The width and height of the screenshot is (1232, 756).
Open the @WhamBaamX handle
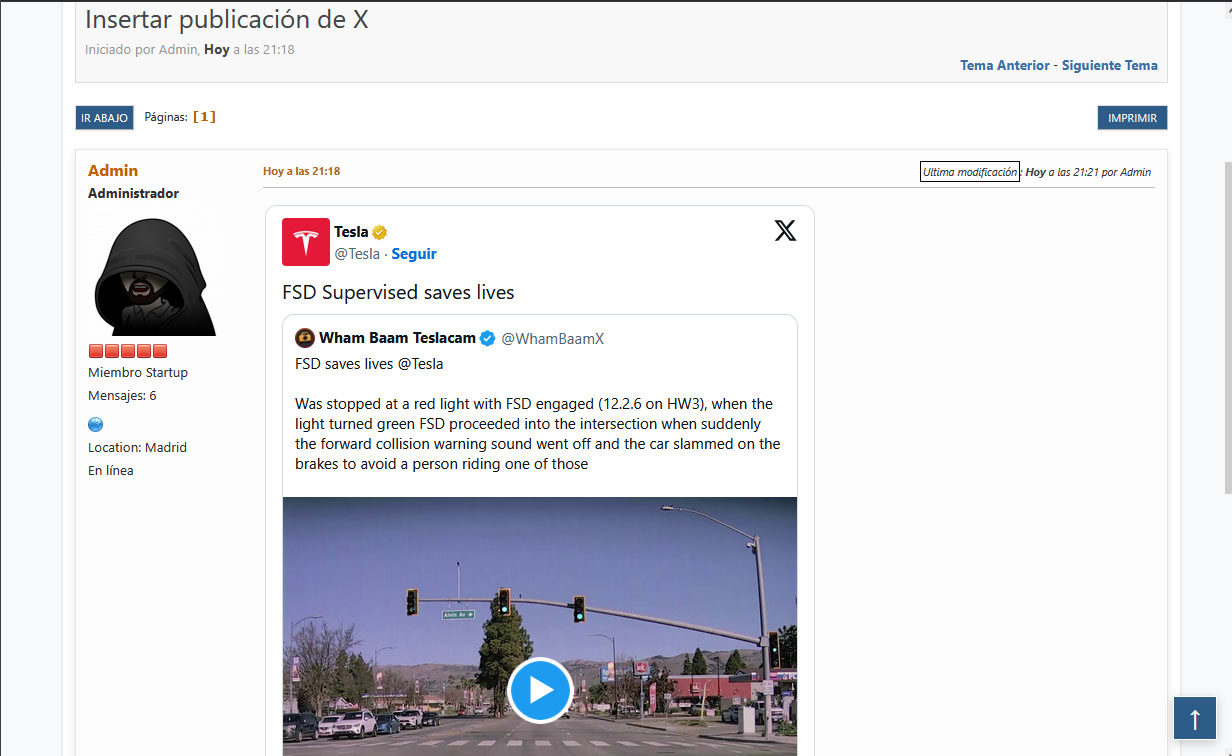pos(552,339)
